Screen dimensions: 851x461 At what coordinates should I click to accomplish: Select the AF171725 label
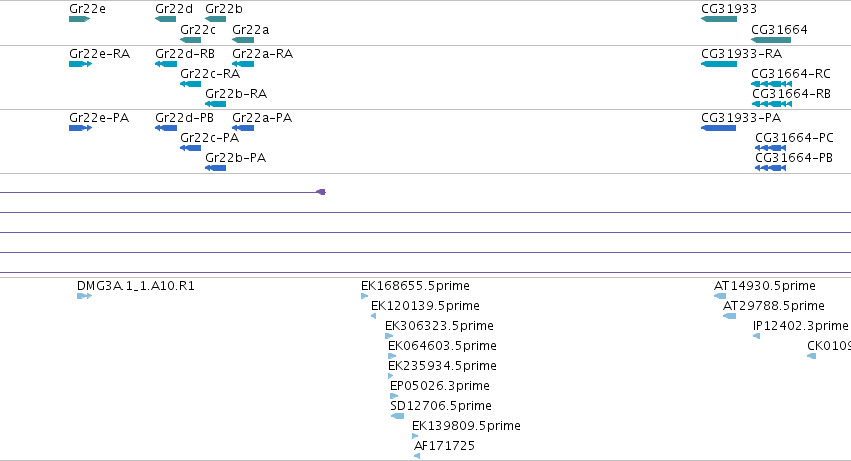(x=444, y=446)
